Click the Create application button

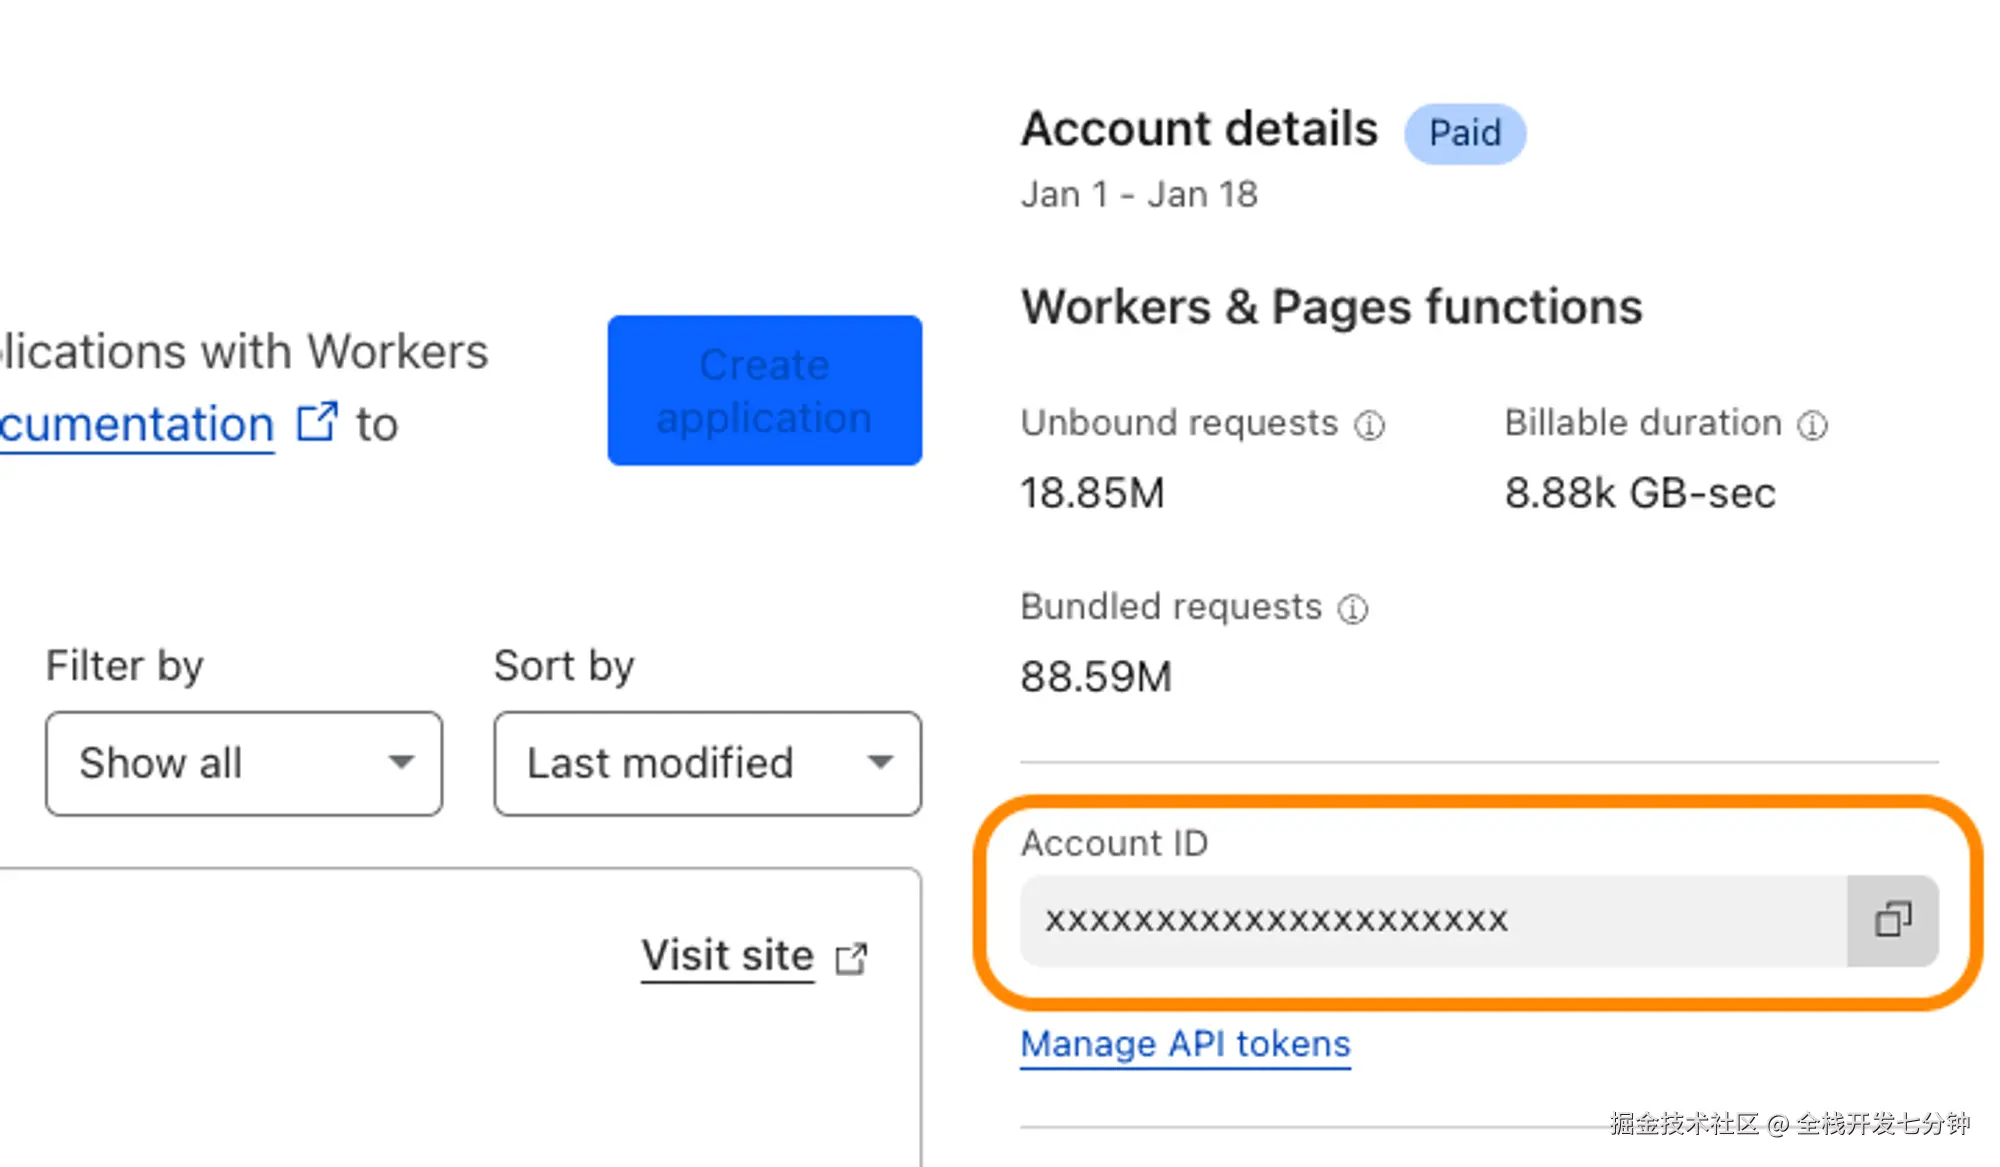[764, 391]
